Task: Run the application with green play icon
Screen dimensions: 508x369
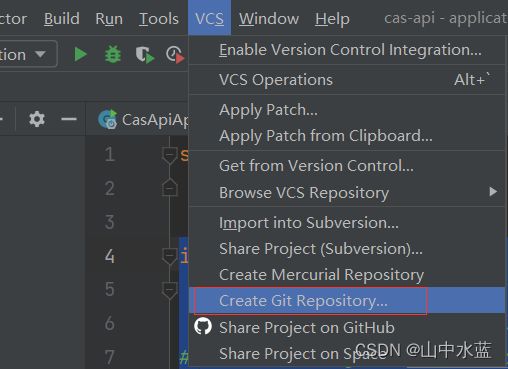Action: click(80, 54)
